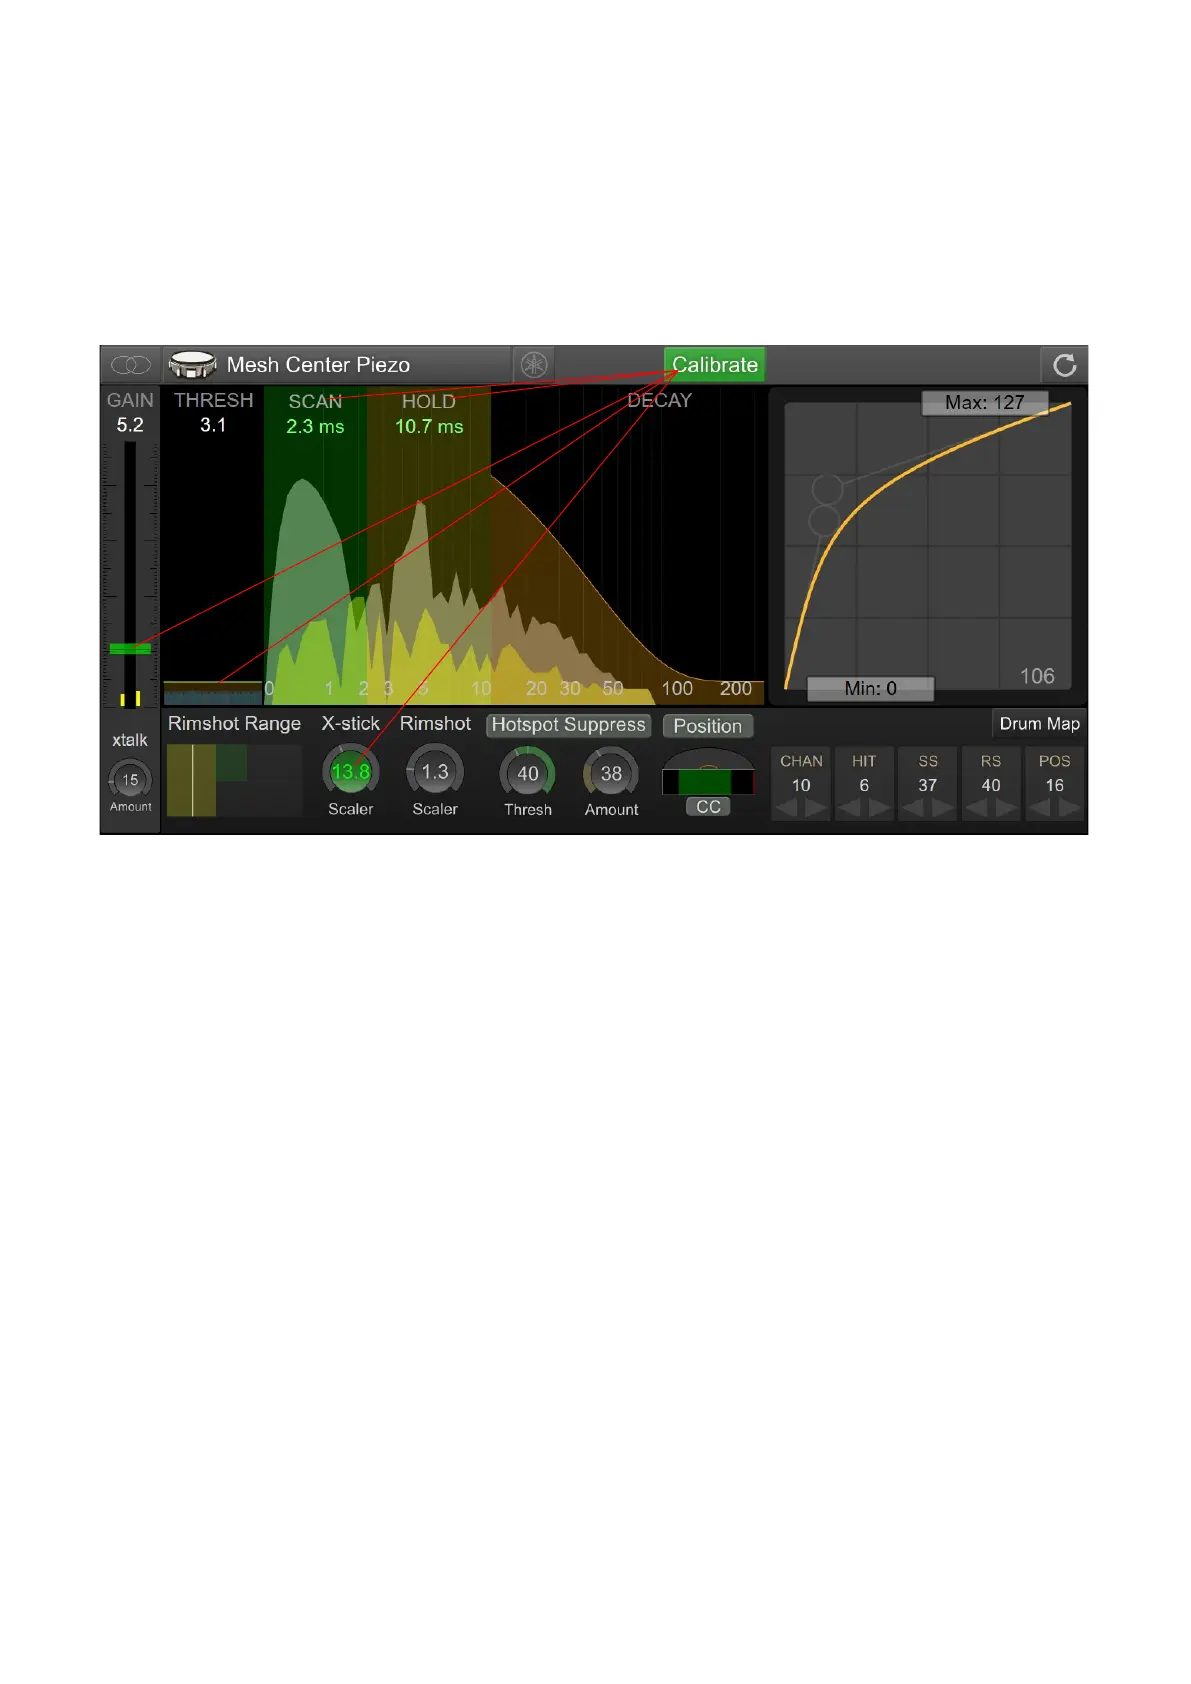Viewport: 1191px width, 1684px height.
Task: Toggle the CC button under Position
Action: [x=708, y=807]
